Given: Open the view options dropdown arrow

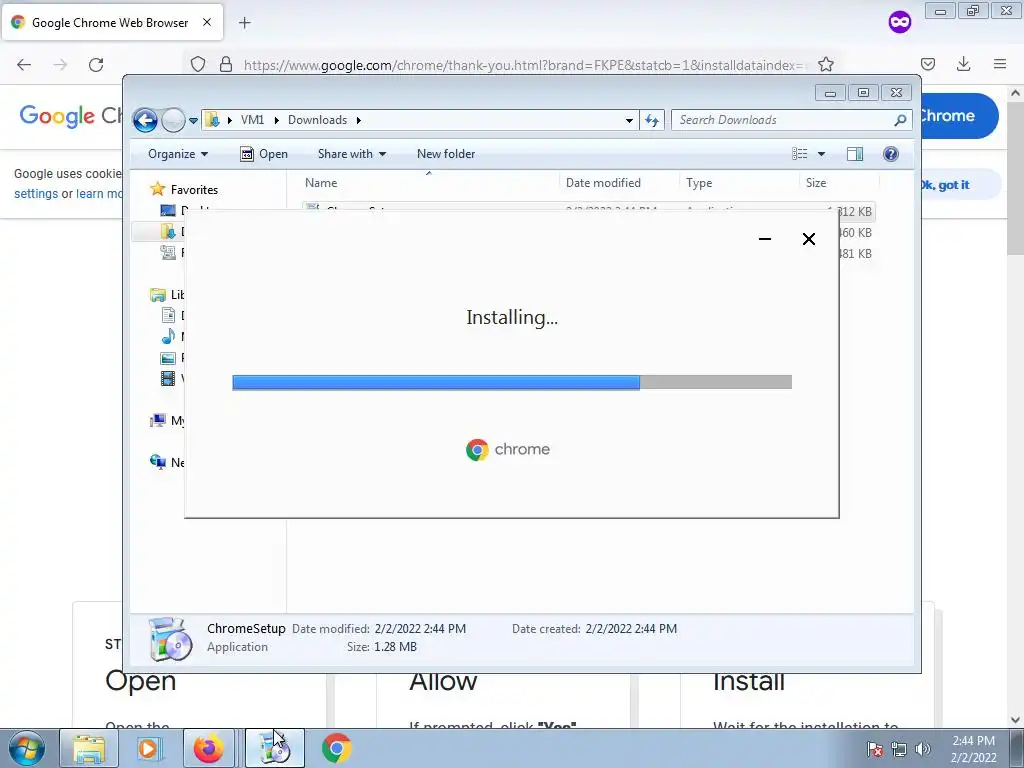Looking at the screenshot, I should coord(822,154).
